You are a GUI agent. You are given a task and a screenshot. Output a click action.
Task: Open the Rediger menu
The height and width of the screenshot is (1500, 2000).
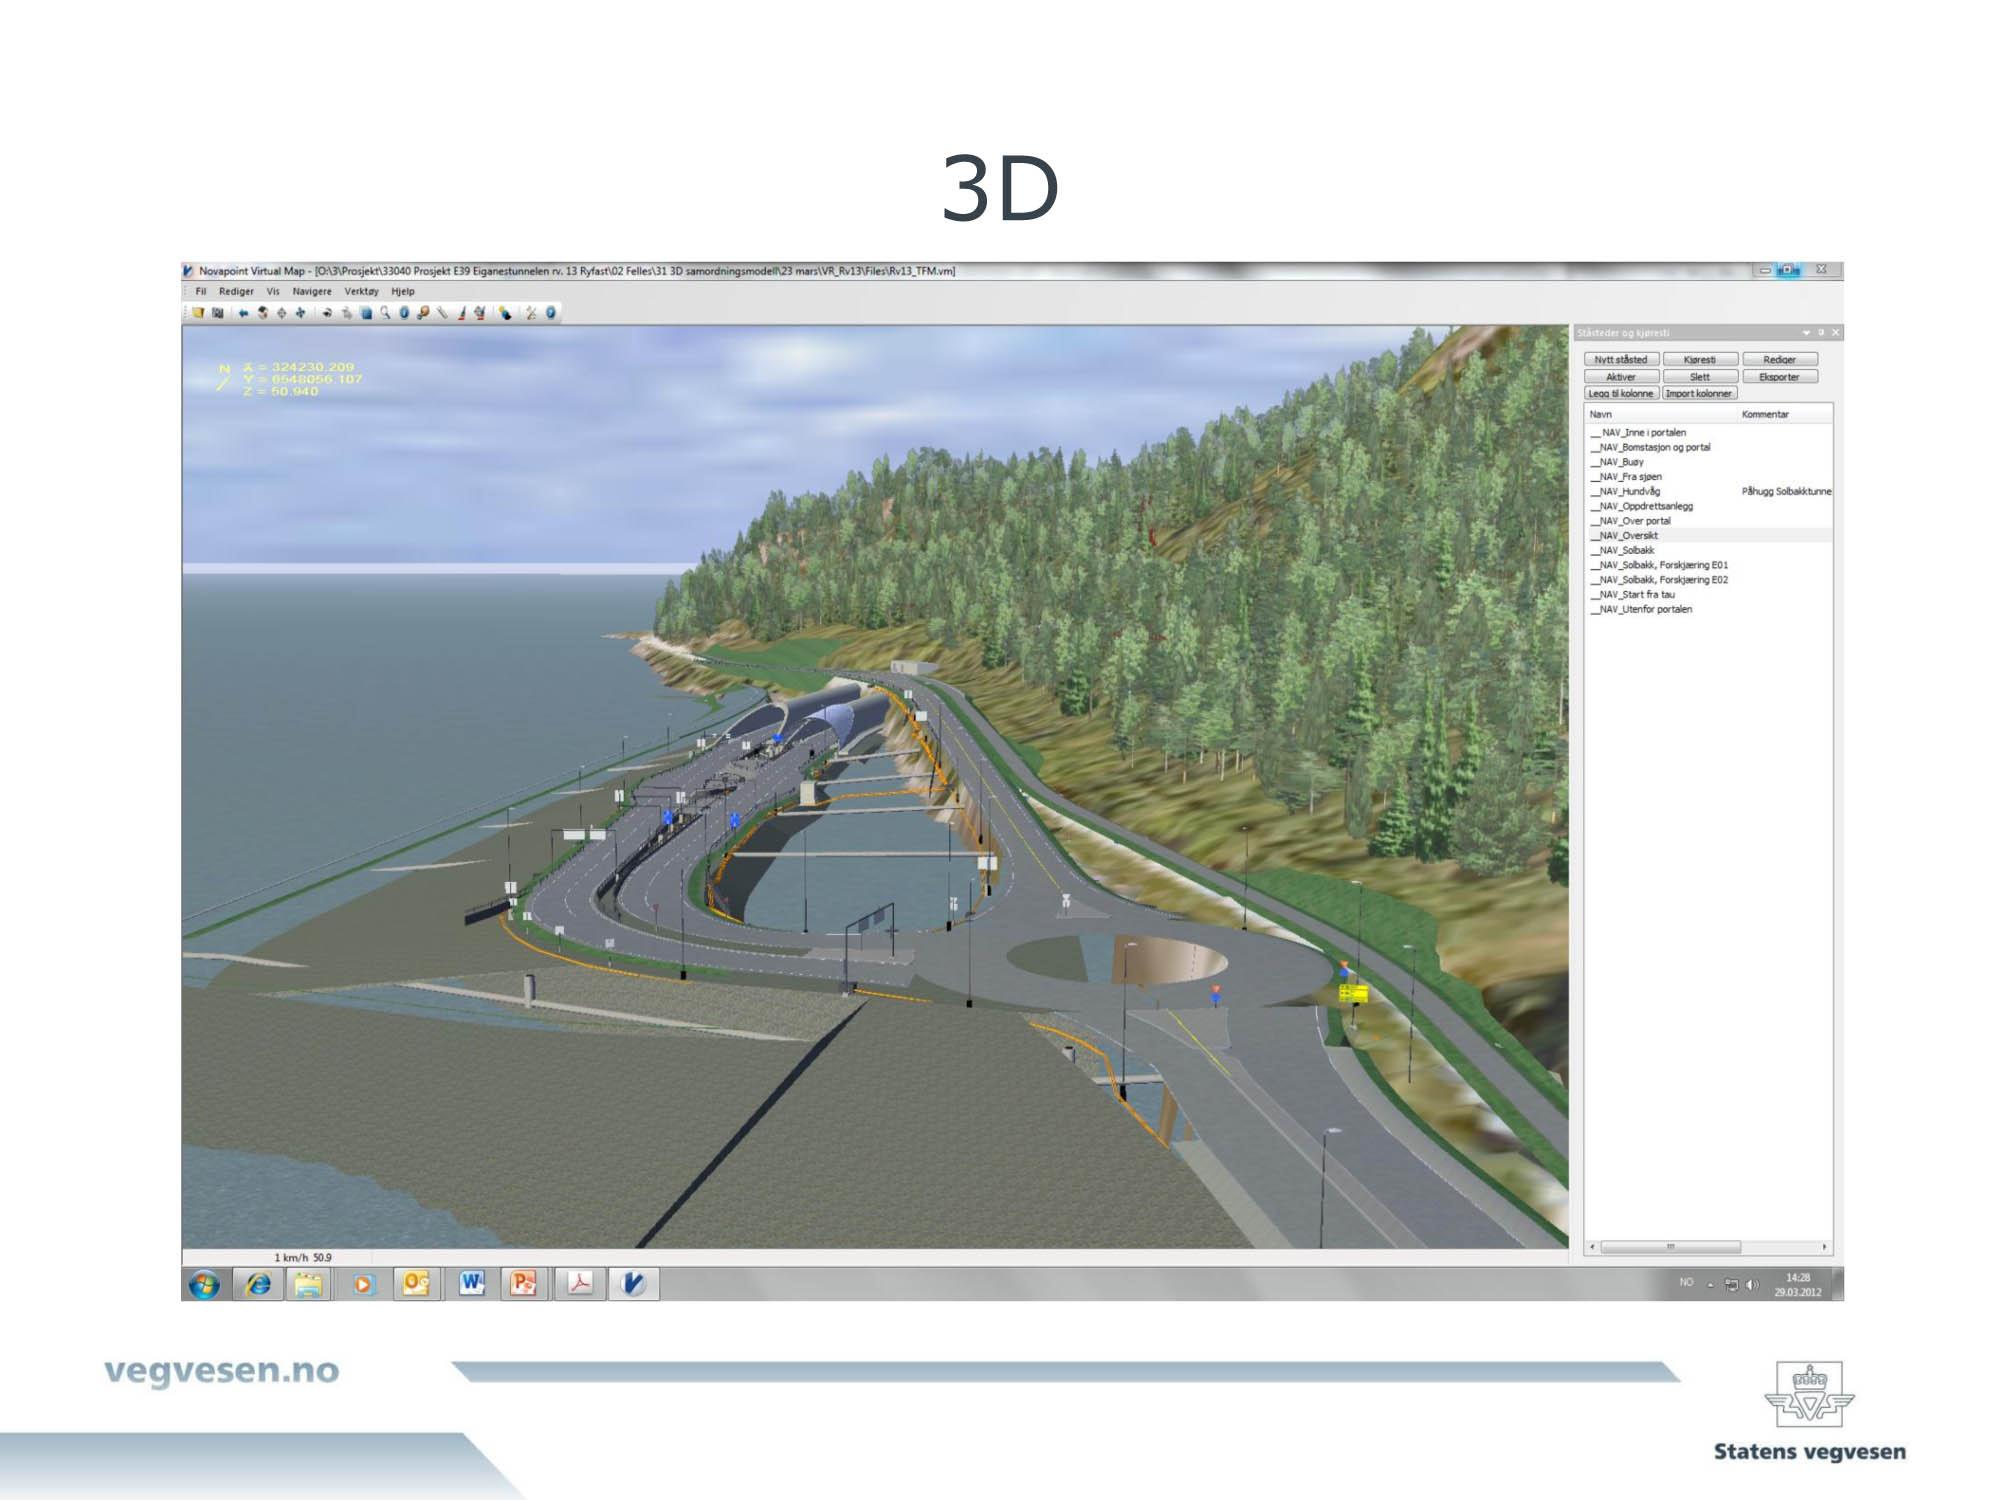(236, 291)
